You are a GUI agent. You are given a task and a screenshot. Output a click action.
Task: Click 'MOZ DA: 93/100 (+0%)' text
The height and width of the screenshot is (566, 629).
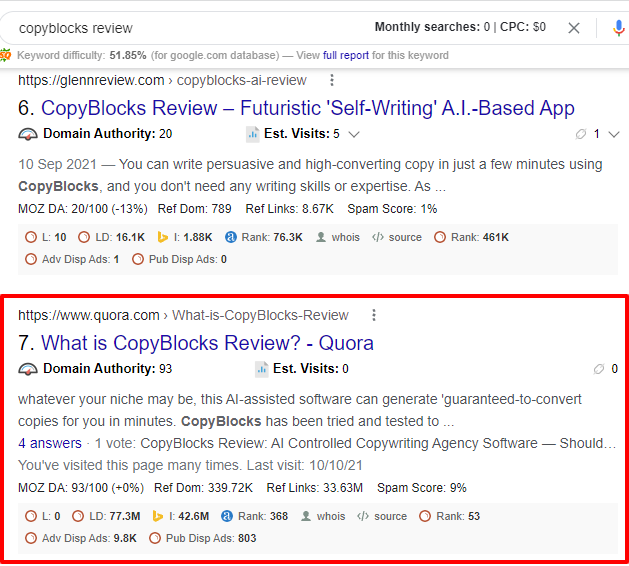point(81,488)
